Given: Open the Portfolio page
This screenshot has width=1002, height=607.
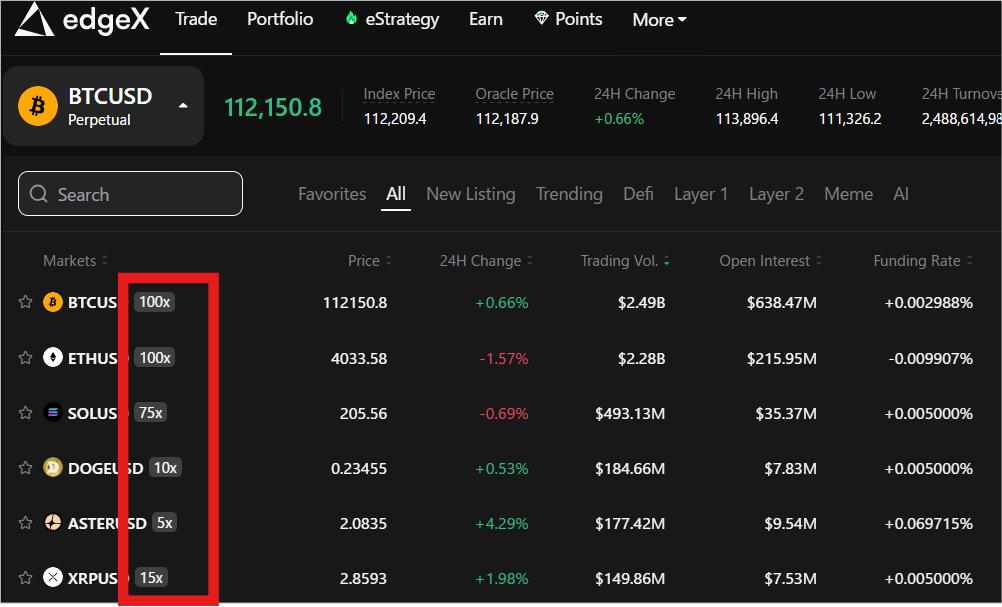Looking at the screenshot, I should 280,20.
